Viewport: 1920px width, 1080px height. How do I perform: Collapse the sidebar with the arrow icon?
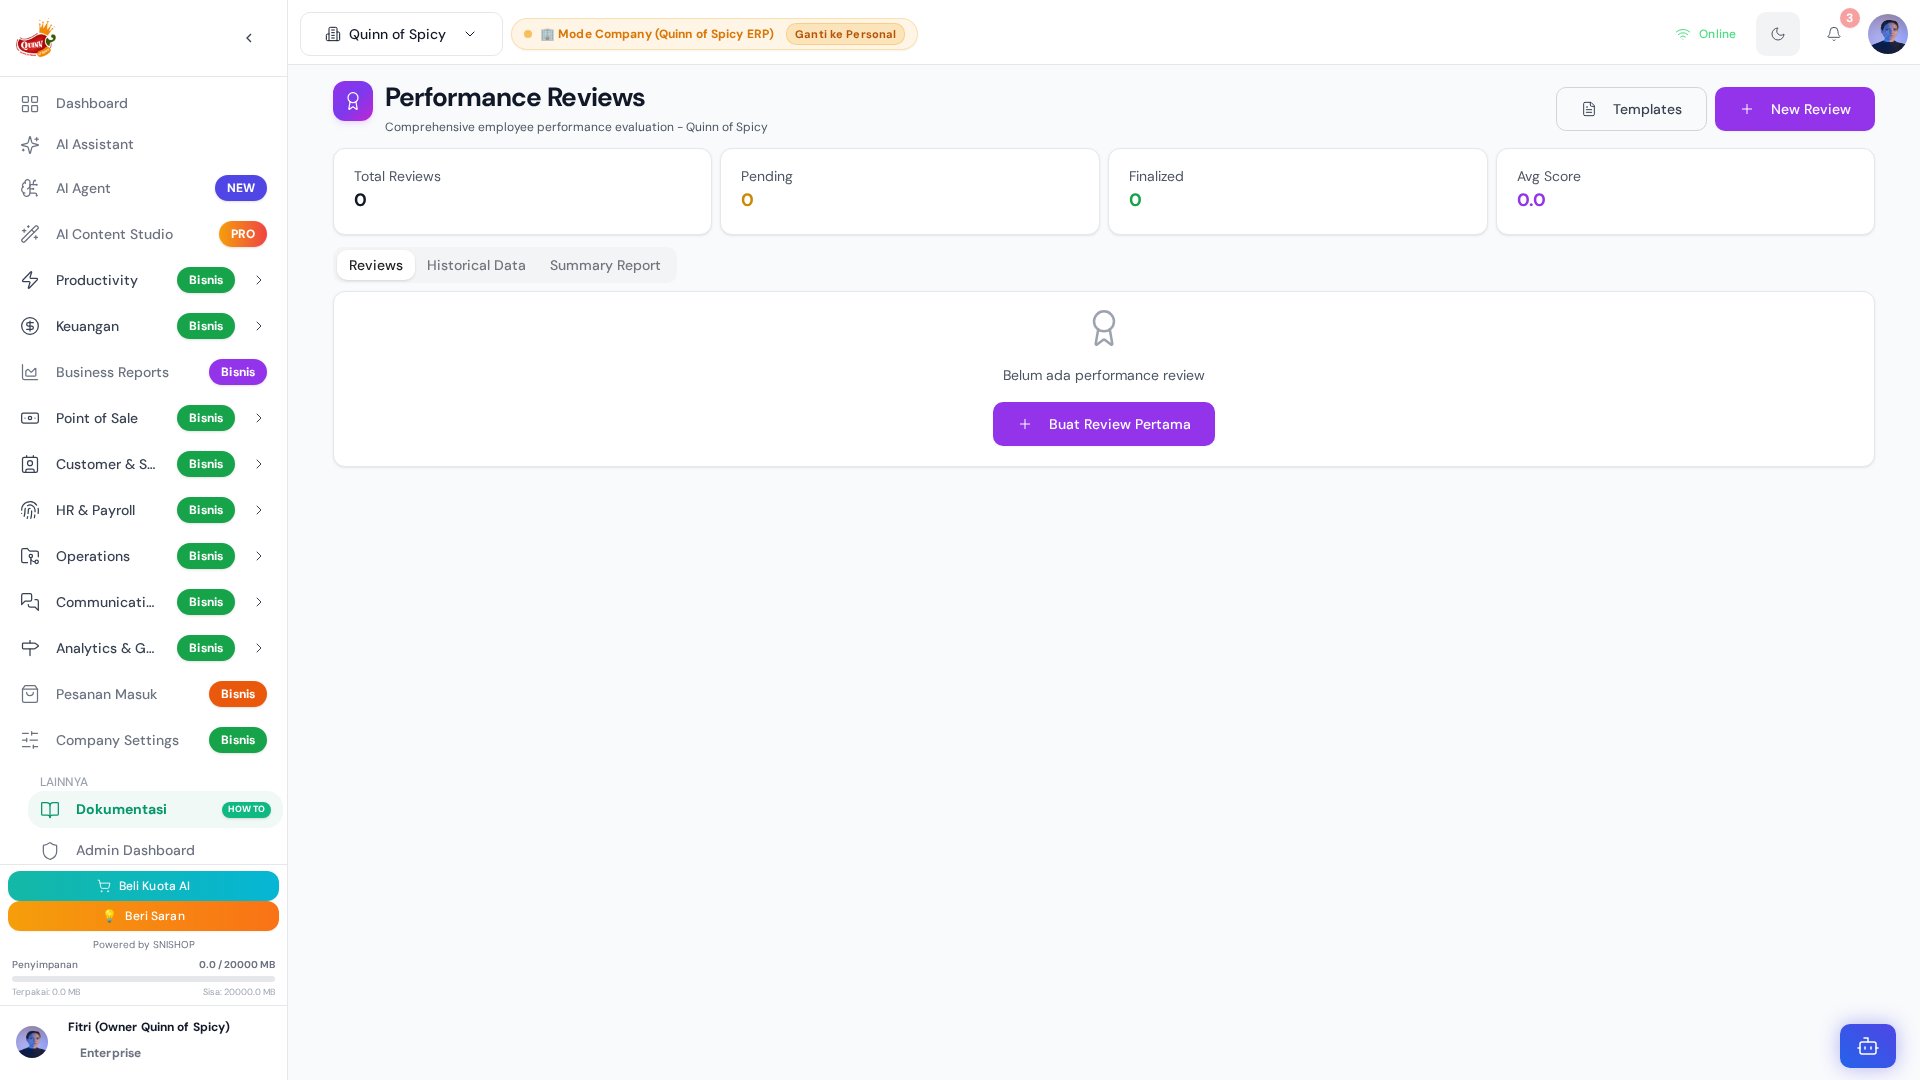pos(249,38)
